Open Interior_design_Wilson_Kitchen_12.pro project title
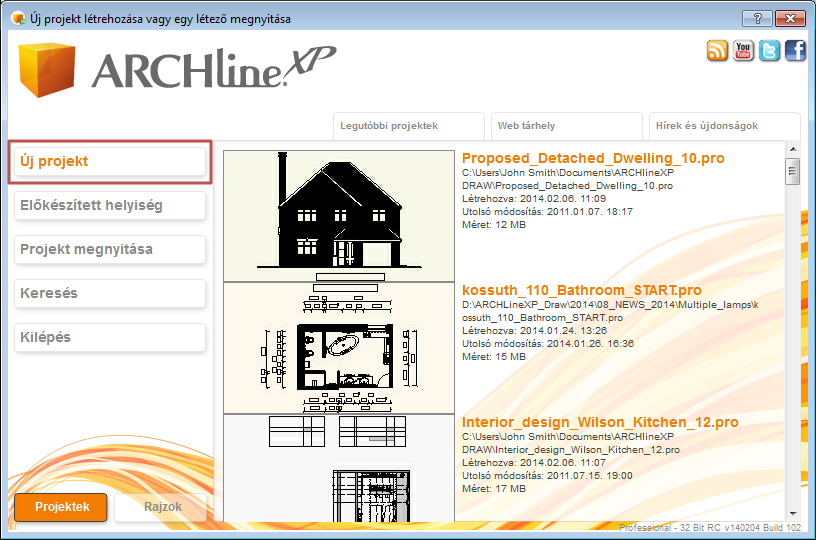Viewport: 816px width, 540px height. pos(600,422)
